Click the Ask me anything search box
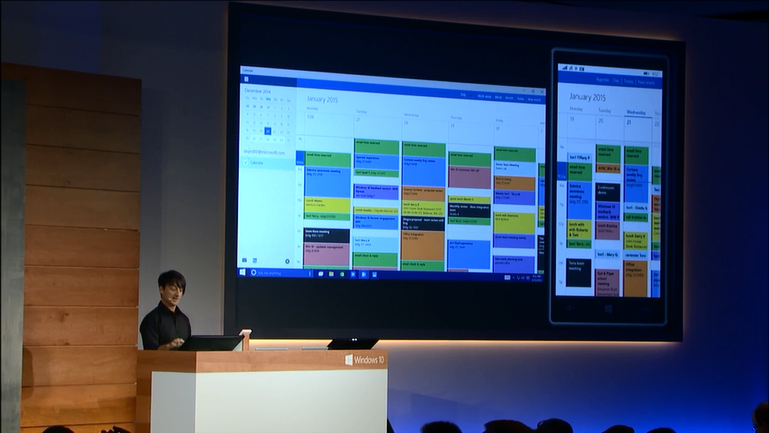 point(283,273)
